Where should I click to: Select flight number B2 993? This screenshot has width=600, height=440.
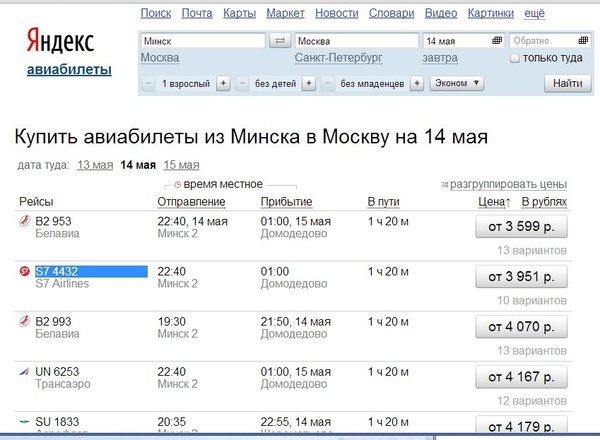pyautogui.click(x=53, y=321)
